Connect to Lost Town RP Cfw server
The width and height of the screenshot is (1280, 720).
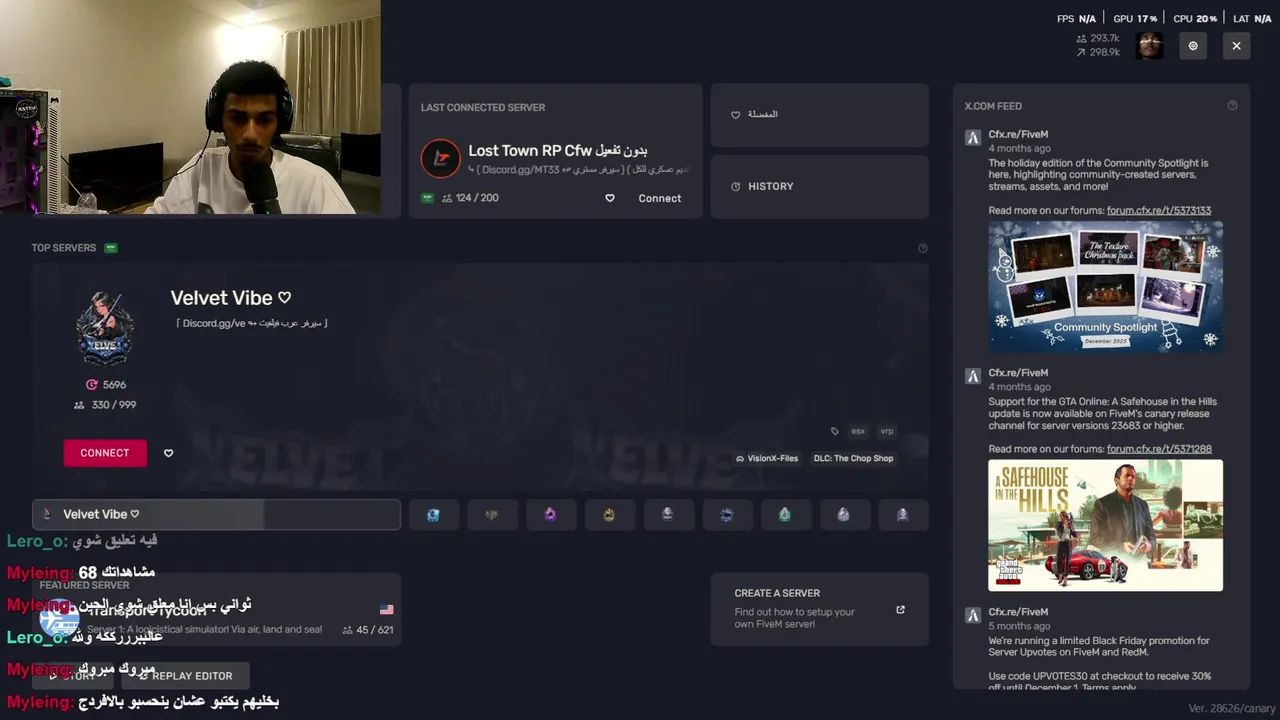click(660, 198)
